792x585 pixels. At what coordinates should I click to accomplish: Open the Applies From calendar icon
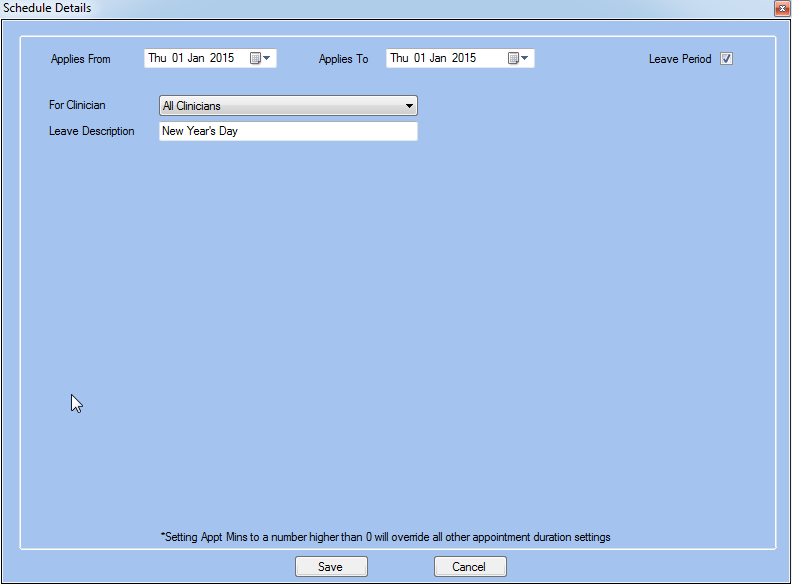click(x=255, y=59)
